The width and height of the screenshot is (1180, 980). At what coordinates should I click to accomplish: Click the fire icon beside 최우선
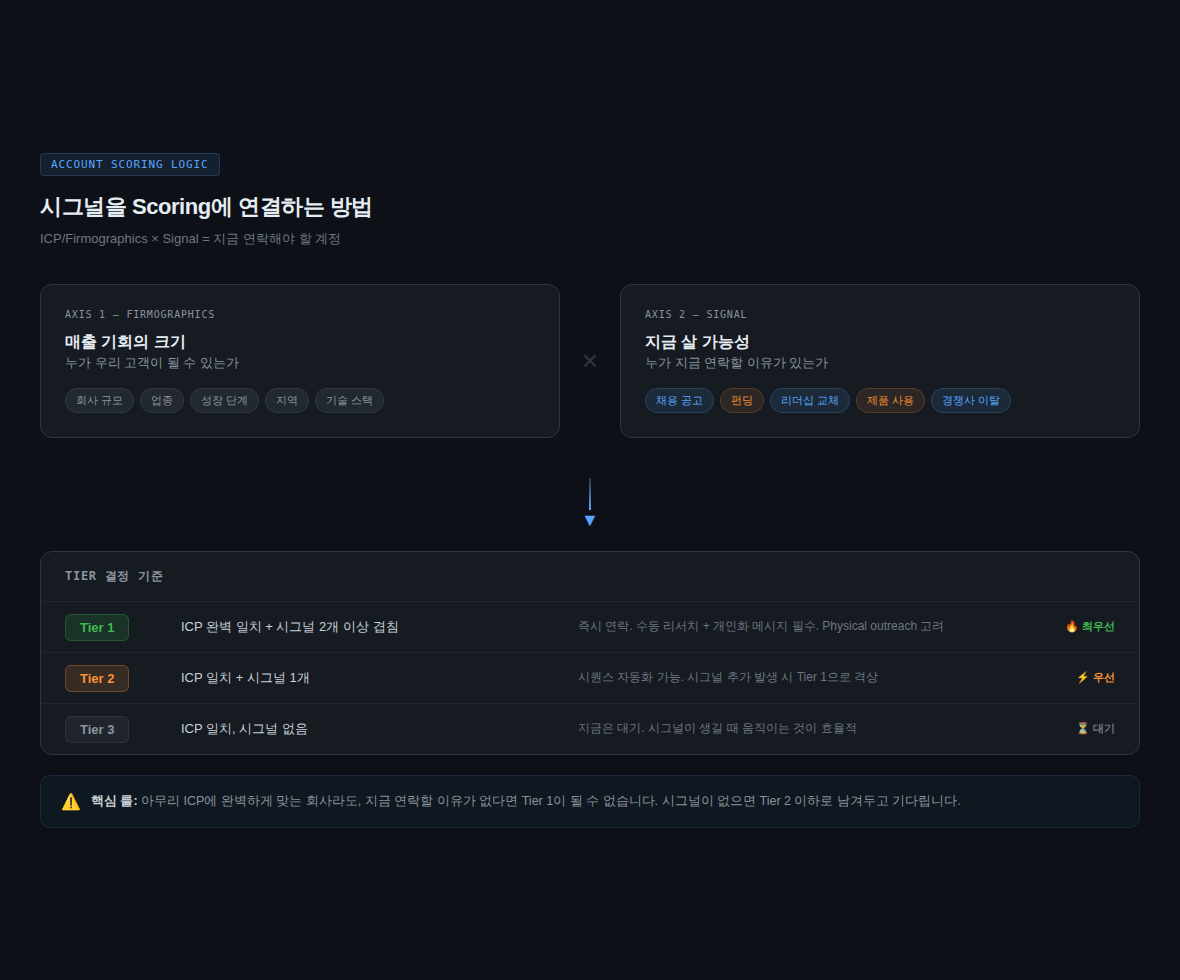[x=1071, y=627]
